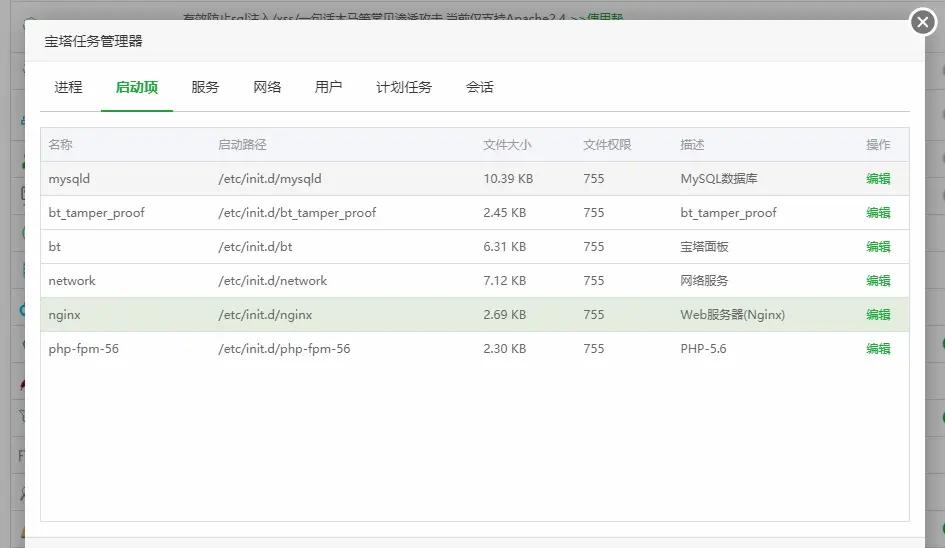Switch to the 网络 tab
The width and height of the screenshot is (945, 548).
pyautogui.click(x=267, y=87)
